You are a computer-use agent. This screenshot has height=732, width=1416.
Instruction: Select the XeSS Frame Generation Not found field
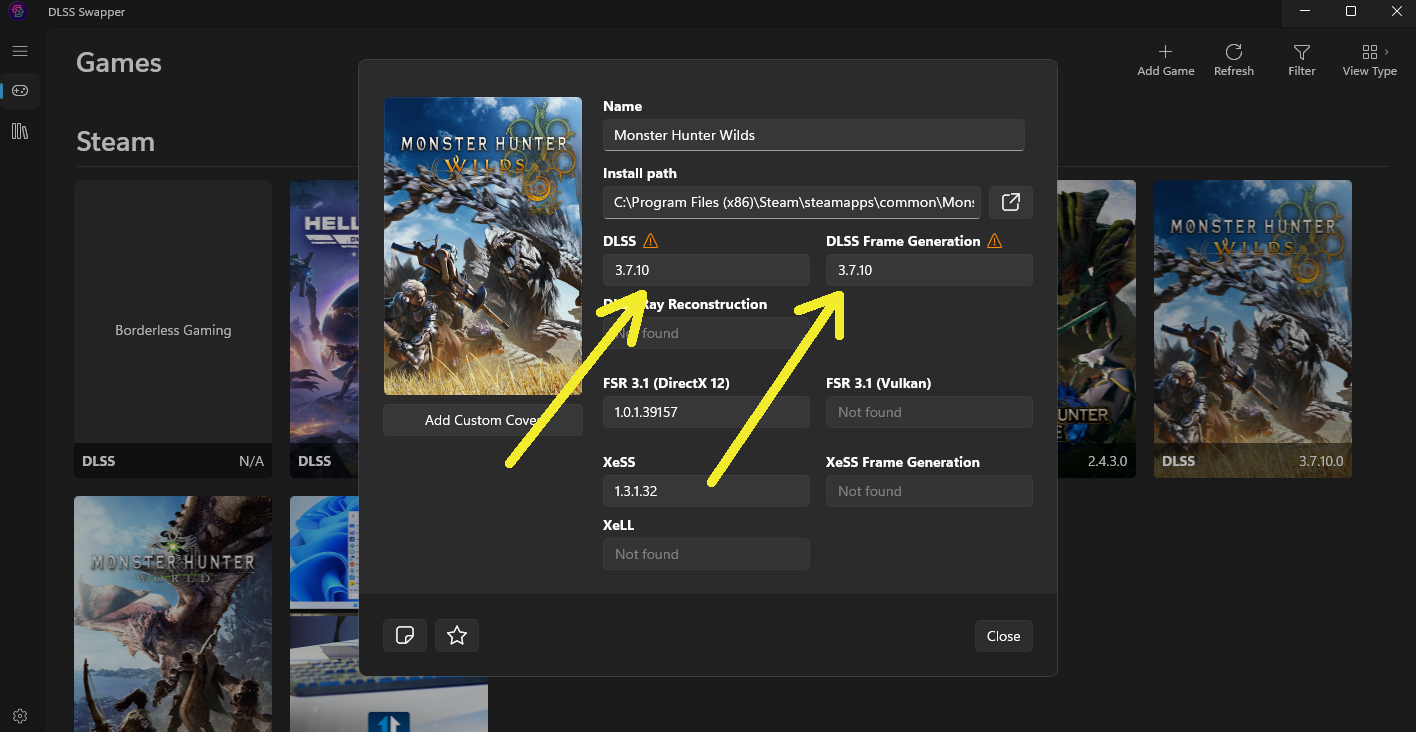[x=929, y=491]
